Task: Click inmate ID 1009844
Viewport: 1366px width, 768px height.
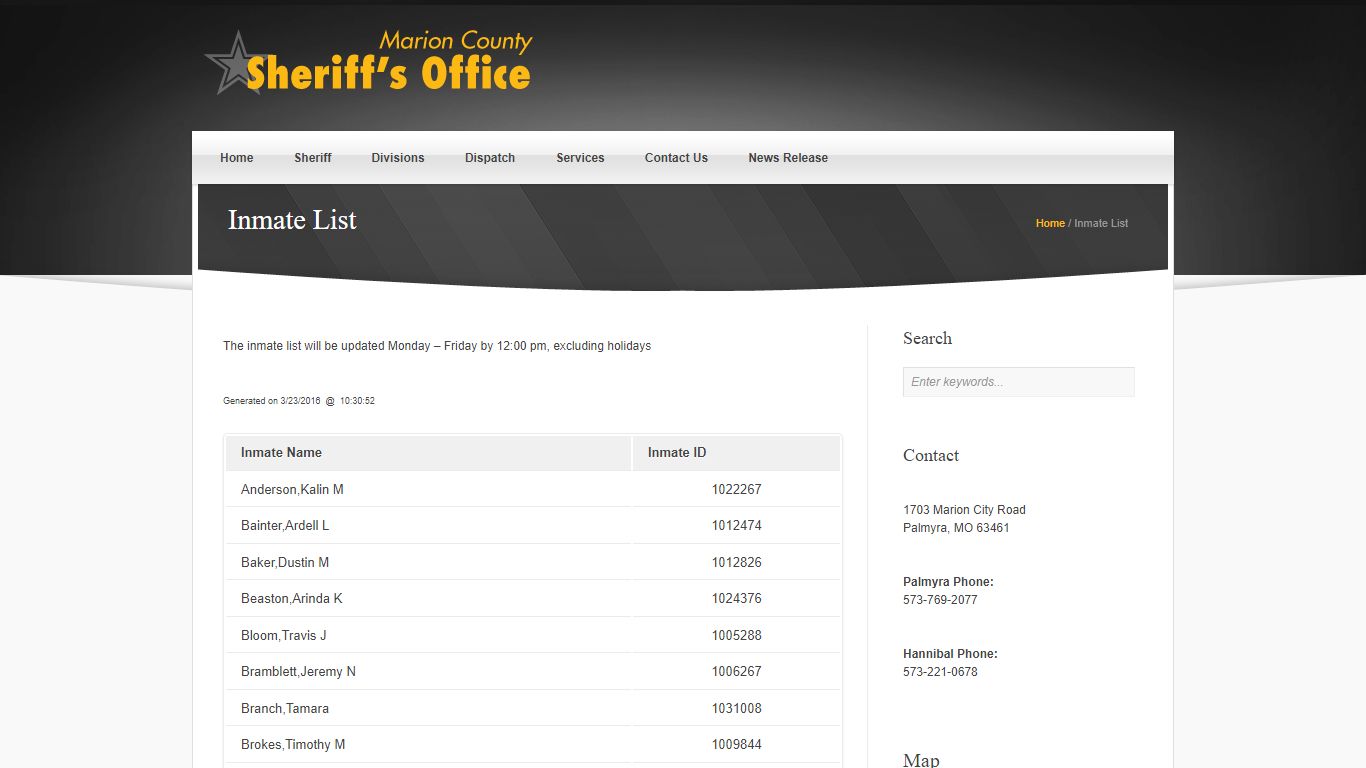Action: pyautogui.click(x=737, y=745)
